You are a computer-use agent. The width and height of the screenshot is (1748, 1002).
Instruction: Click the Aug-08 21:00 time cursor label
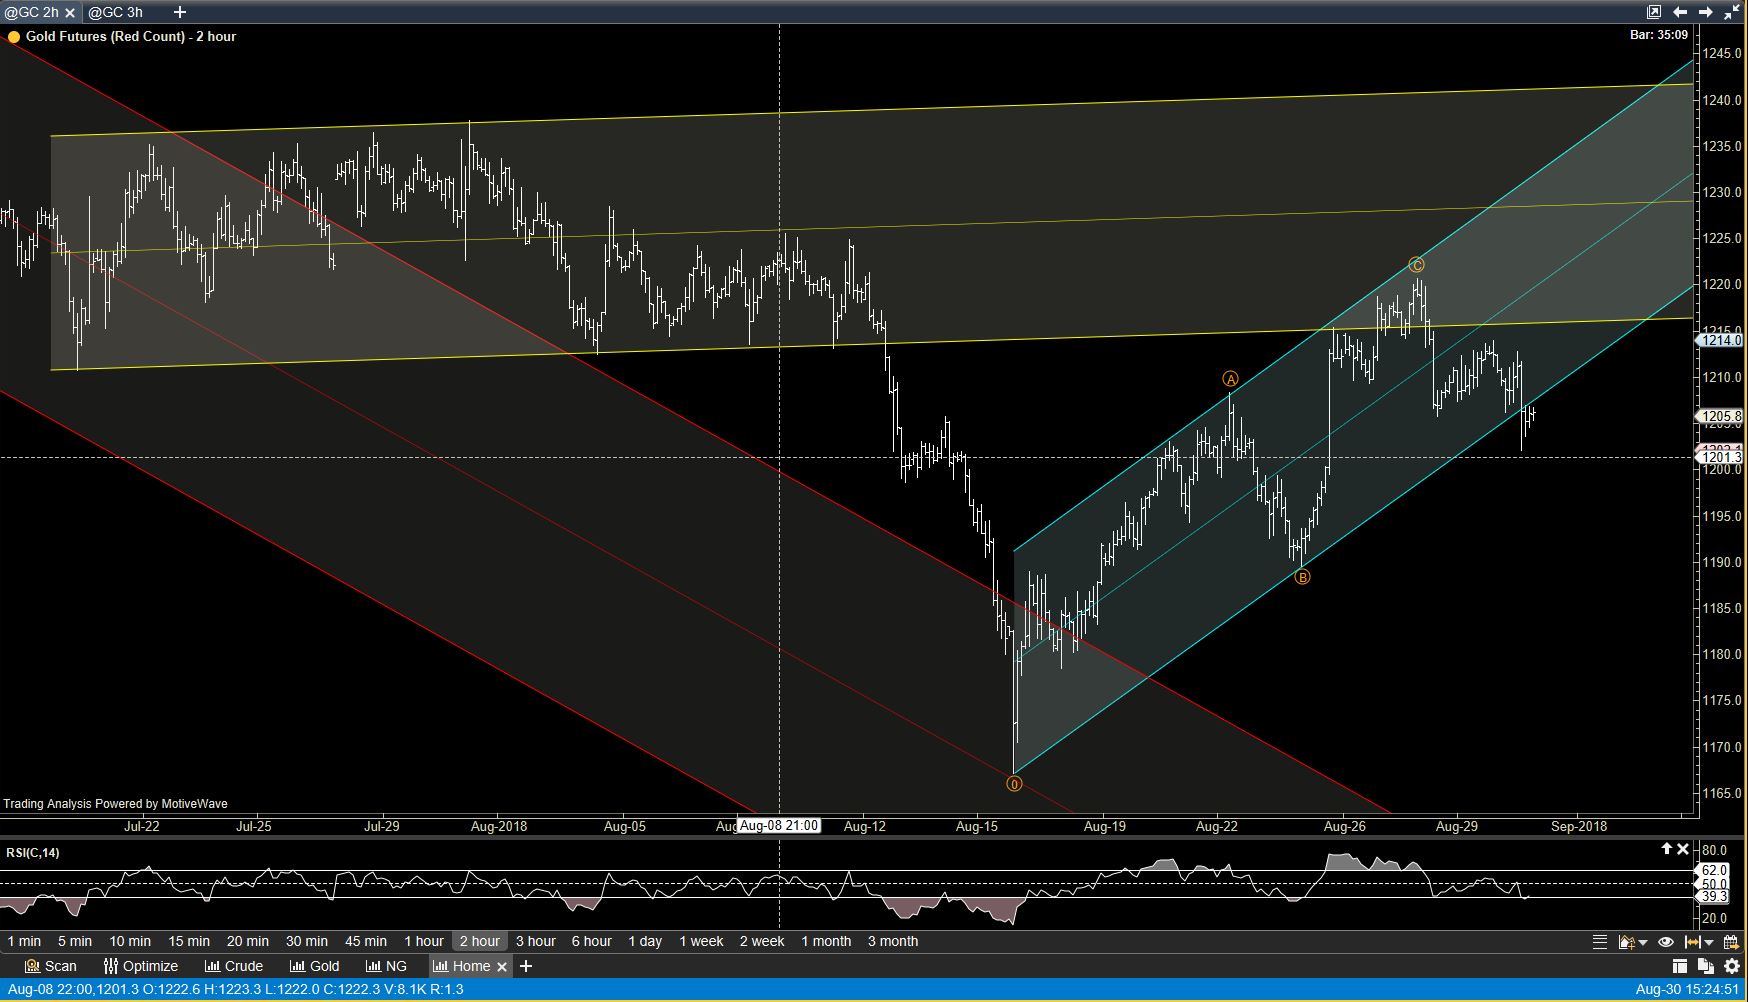click(779, 826)
